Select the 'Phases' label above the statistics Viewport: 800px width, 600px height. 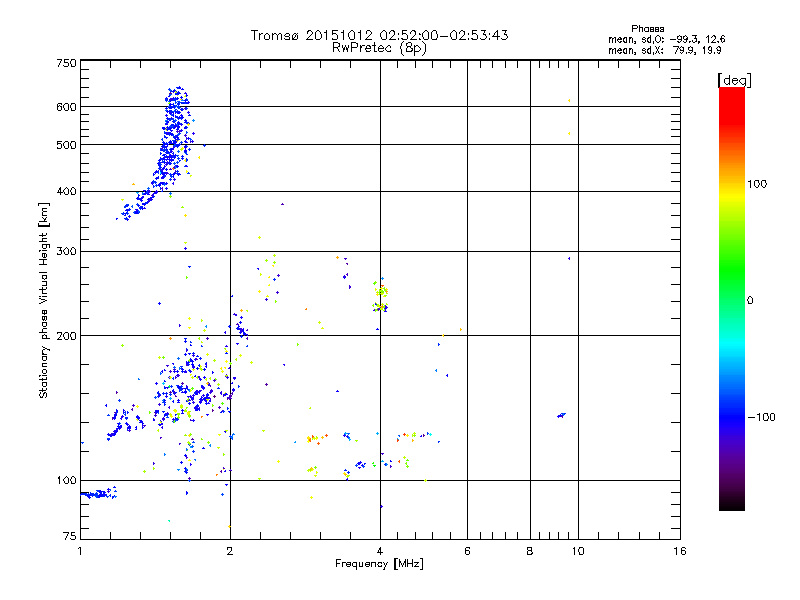click(x=647, y=29)
